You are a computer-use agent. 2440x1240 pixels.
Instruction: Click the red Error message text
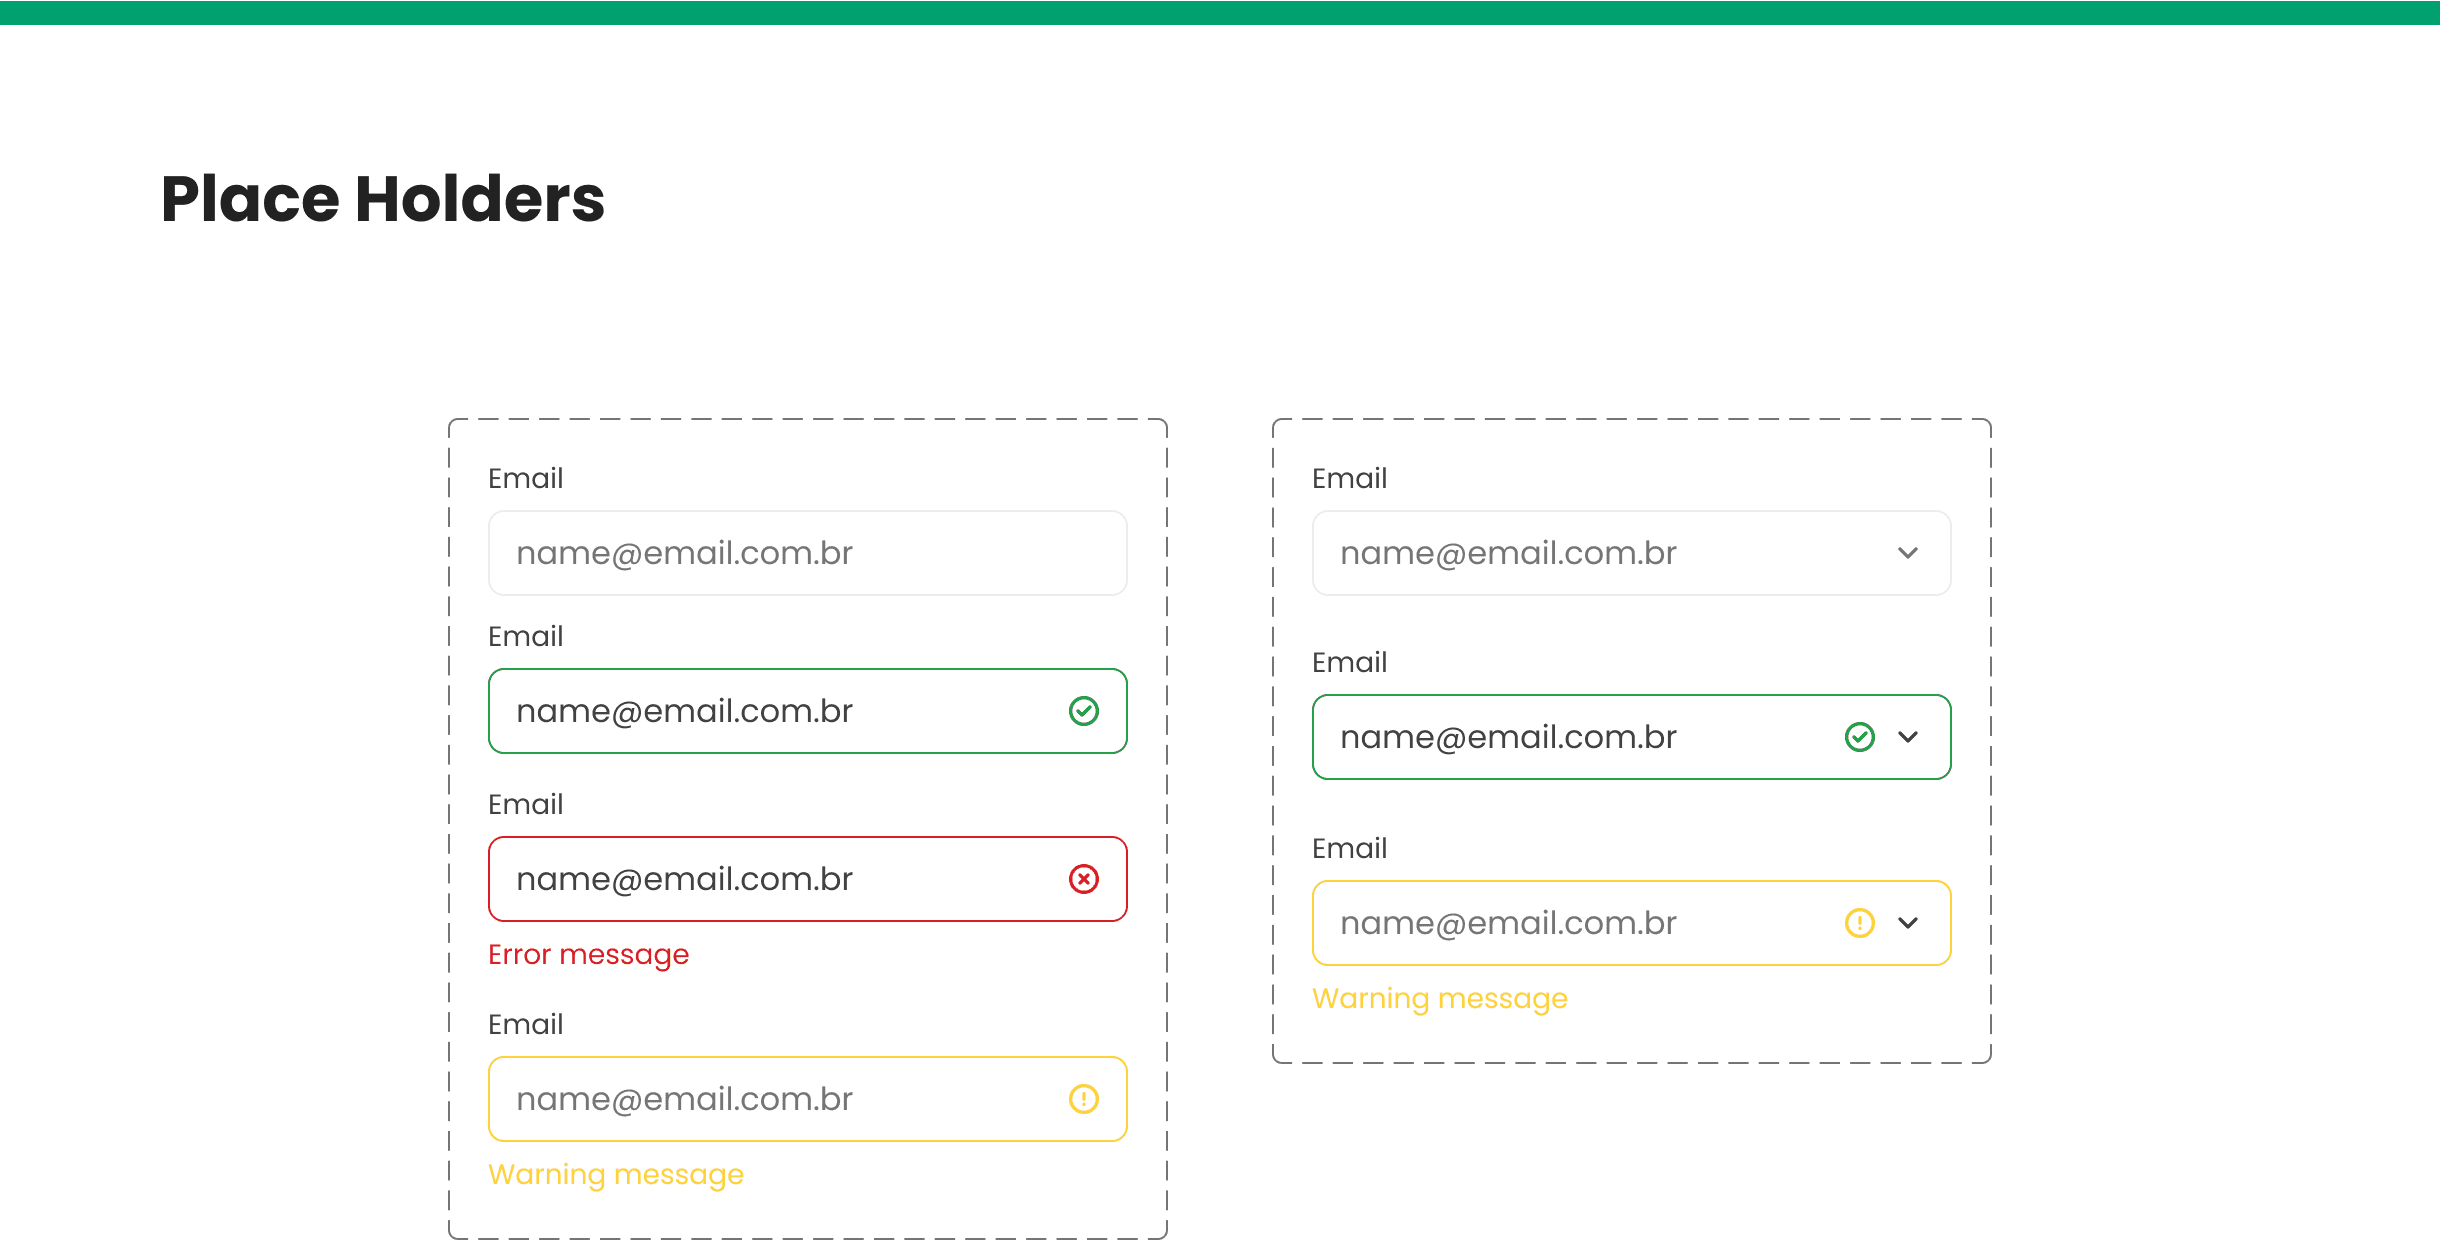pos(588,955)
